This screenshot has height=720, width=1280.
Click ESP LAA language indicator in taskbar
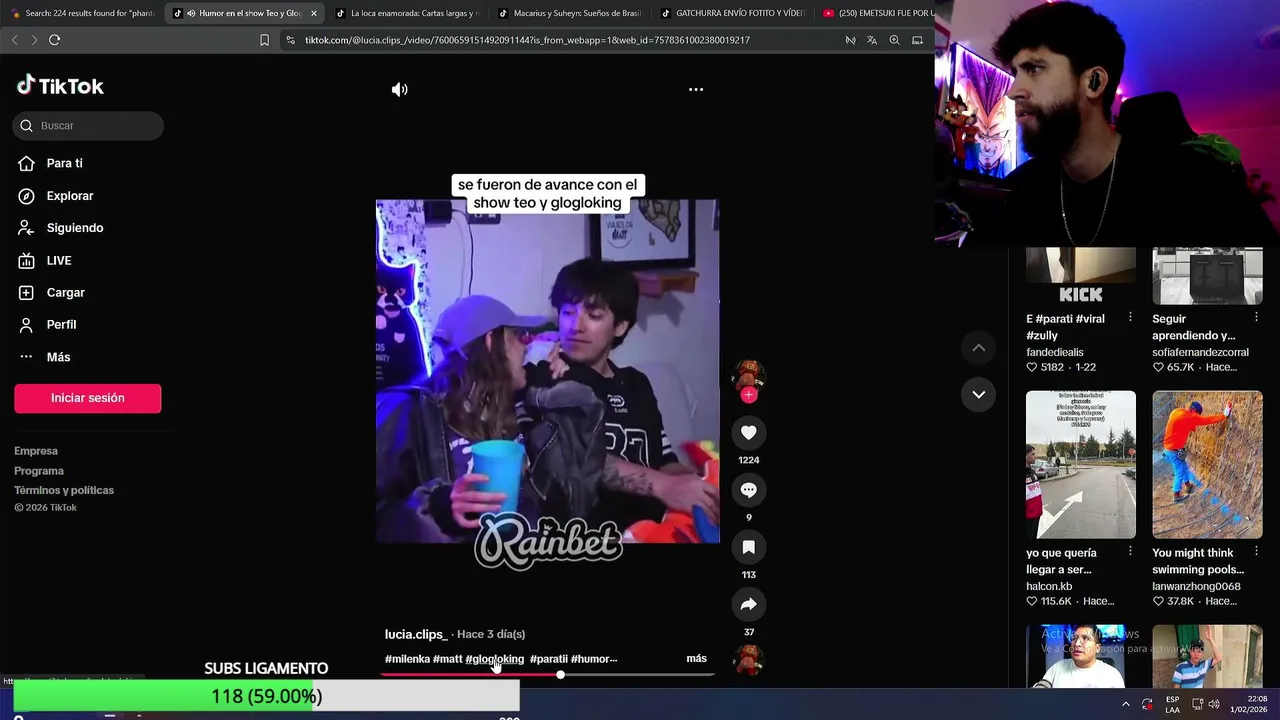[x=1172, y=704]
